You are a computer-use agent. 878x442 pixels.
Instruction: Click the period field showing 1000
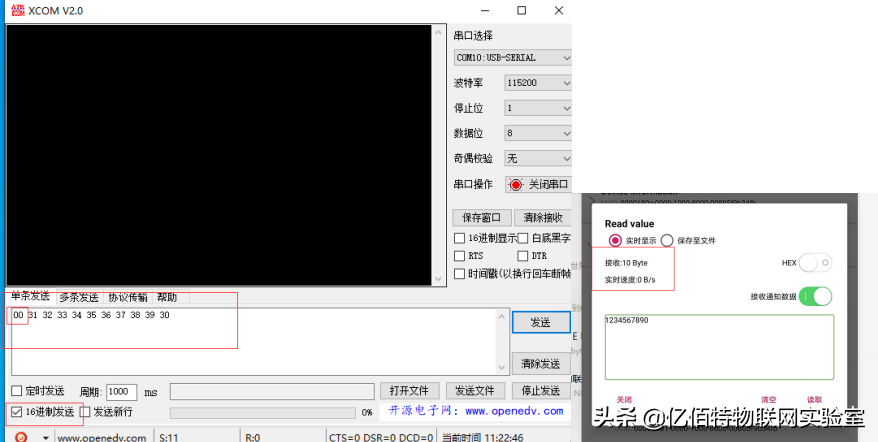coord(122,392)
